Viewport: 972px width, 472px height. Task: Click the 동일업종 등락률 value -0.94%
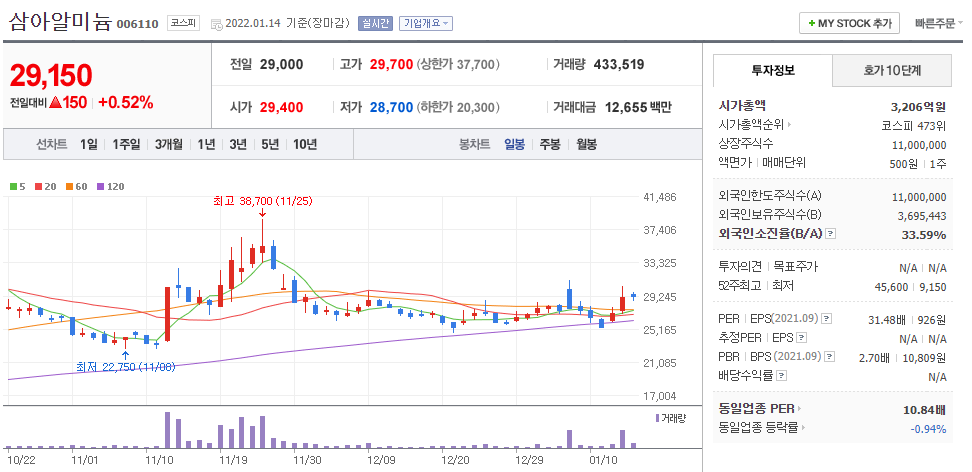click(x=928, y=429)
